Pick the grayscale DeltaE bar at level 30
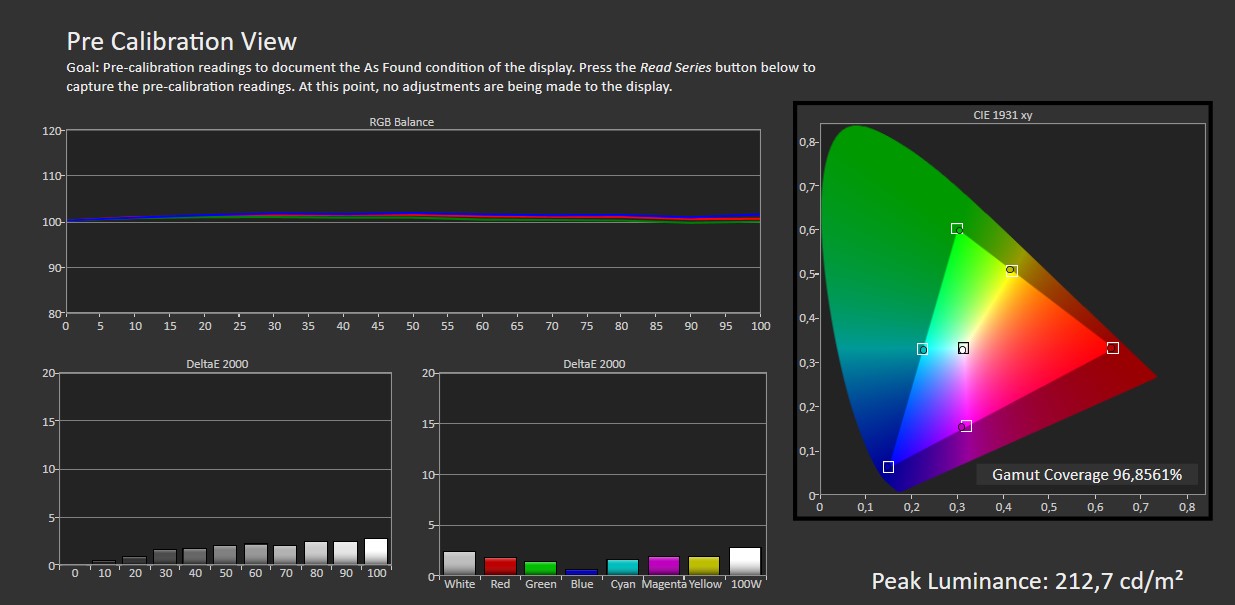The image size is (1235, 605). click(x=165, y=557)
